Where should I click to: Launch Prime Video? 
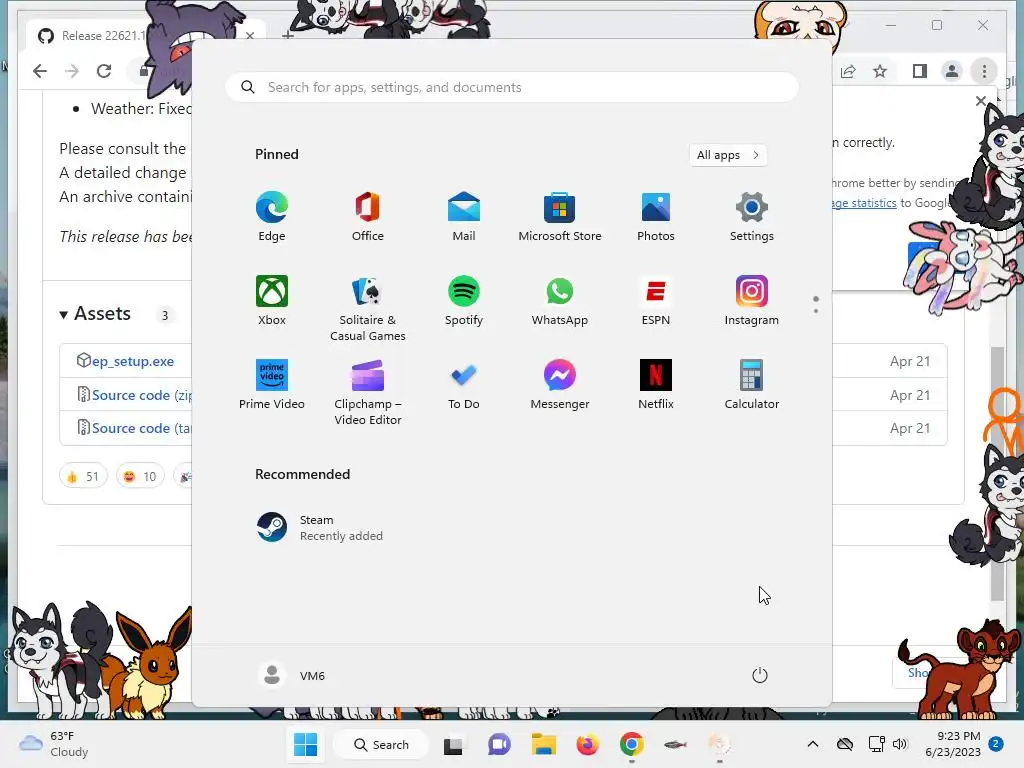pos(272,385)
